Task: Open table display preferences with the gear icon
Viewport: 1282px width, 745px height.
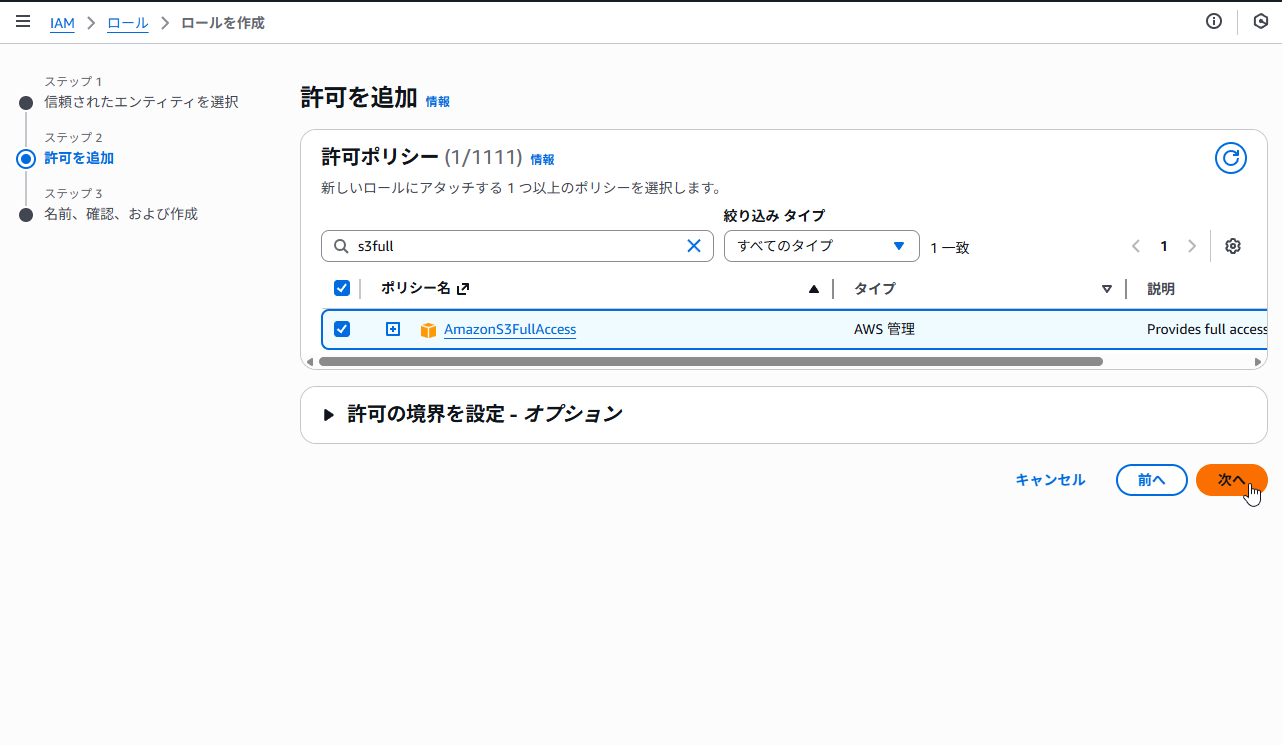Action: [x=1233, y=245]
